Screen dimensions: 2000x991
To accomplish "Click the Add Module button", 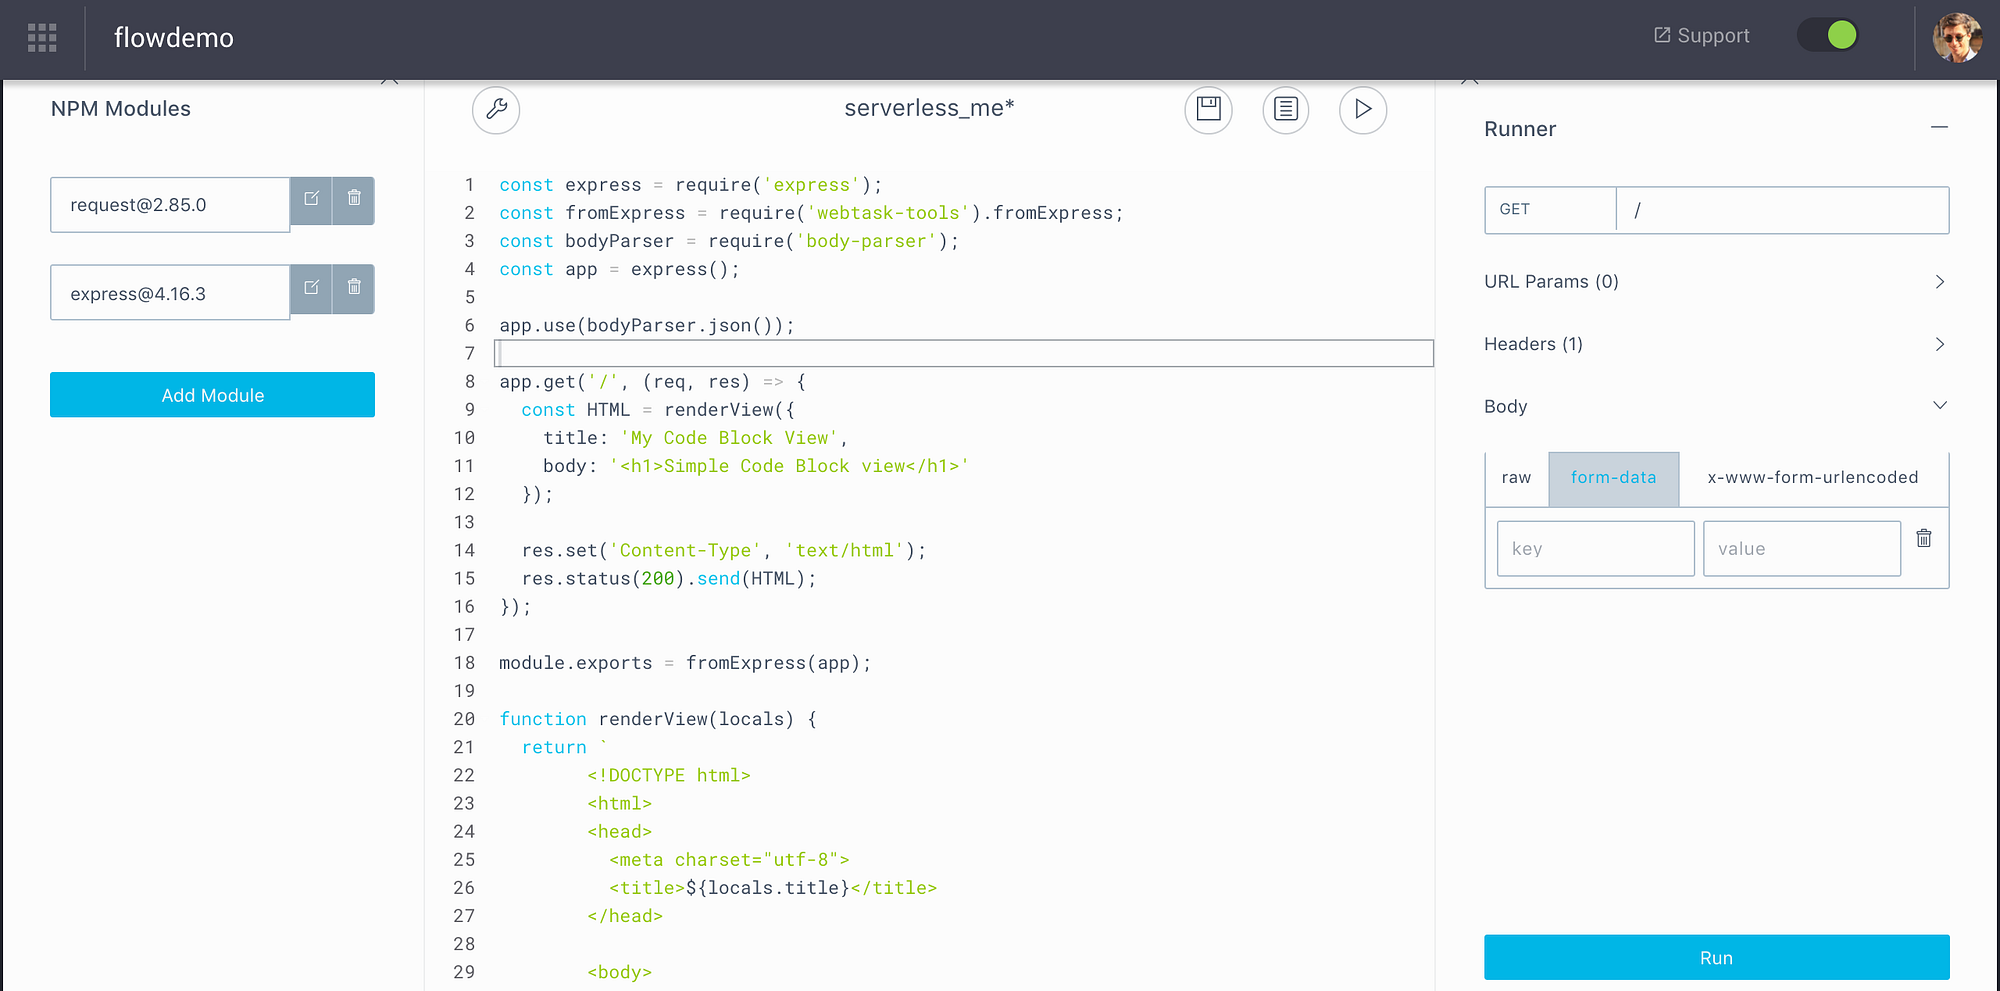I will coord(212,394).
